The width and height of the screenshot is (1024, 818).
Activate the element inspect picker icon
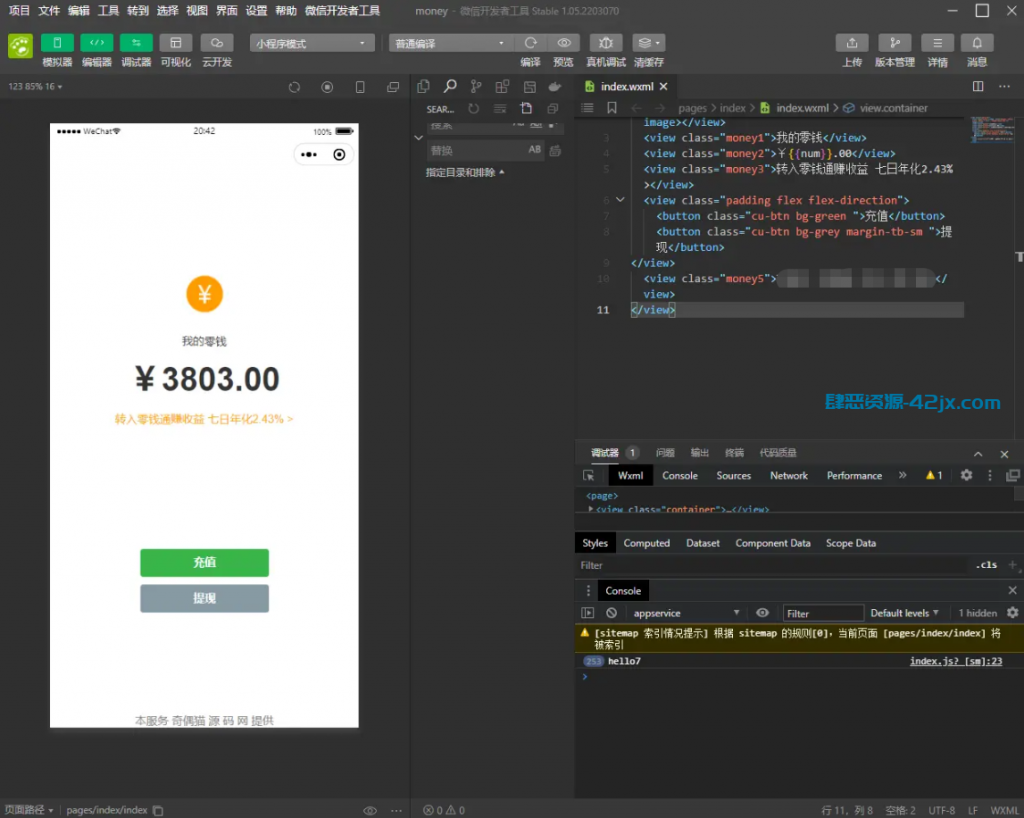[588, 476]
